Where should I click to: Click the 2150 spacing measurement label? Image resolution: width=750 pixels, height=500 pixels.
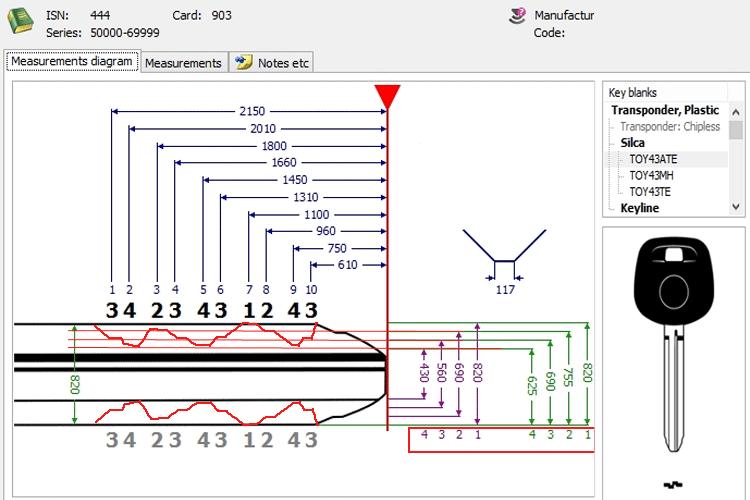tap(251, 110)
